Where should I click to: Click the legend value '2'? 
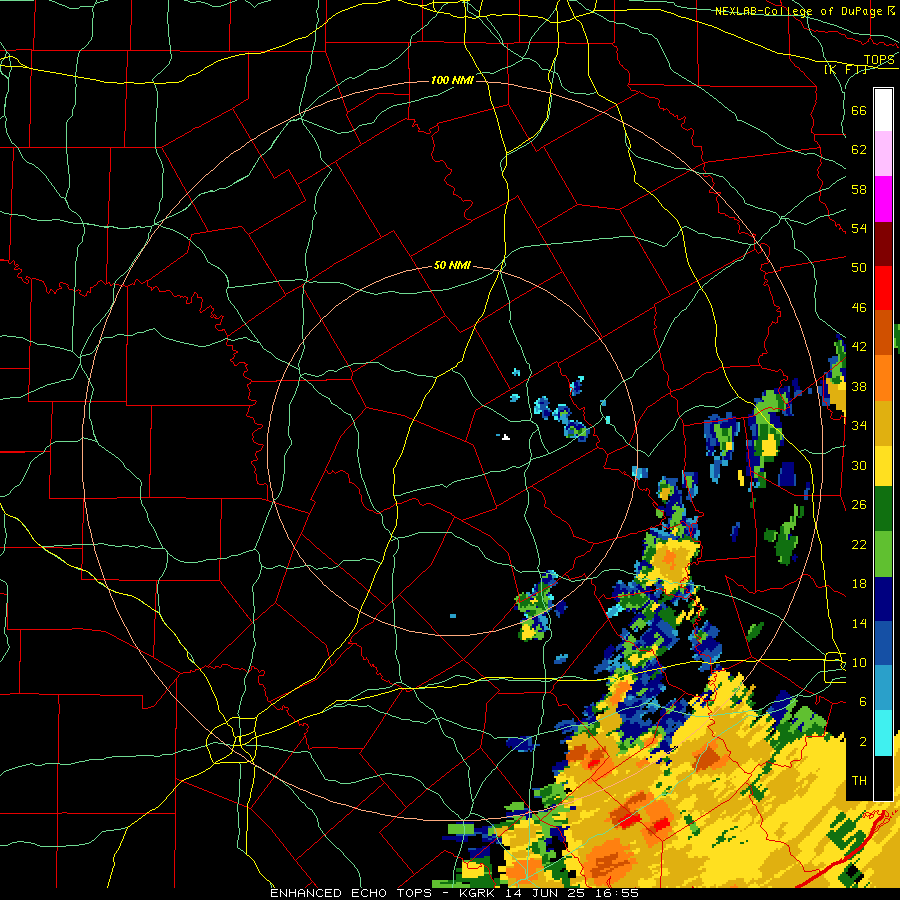click(863, 741)
